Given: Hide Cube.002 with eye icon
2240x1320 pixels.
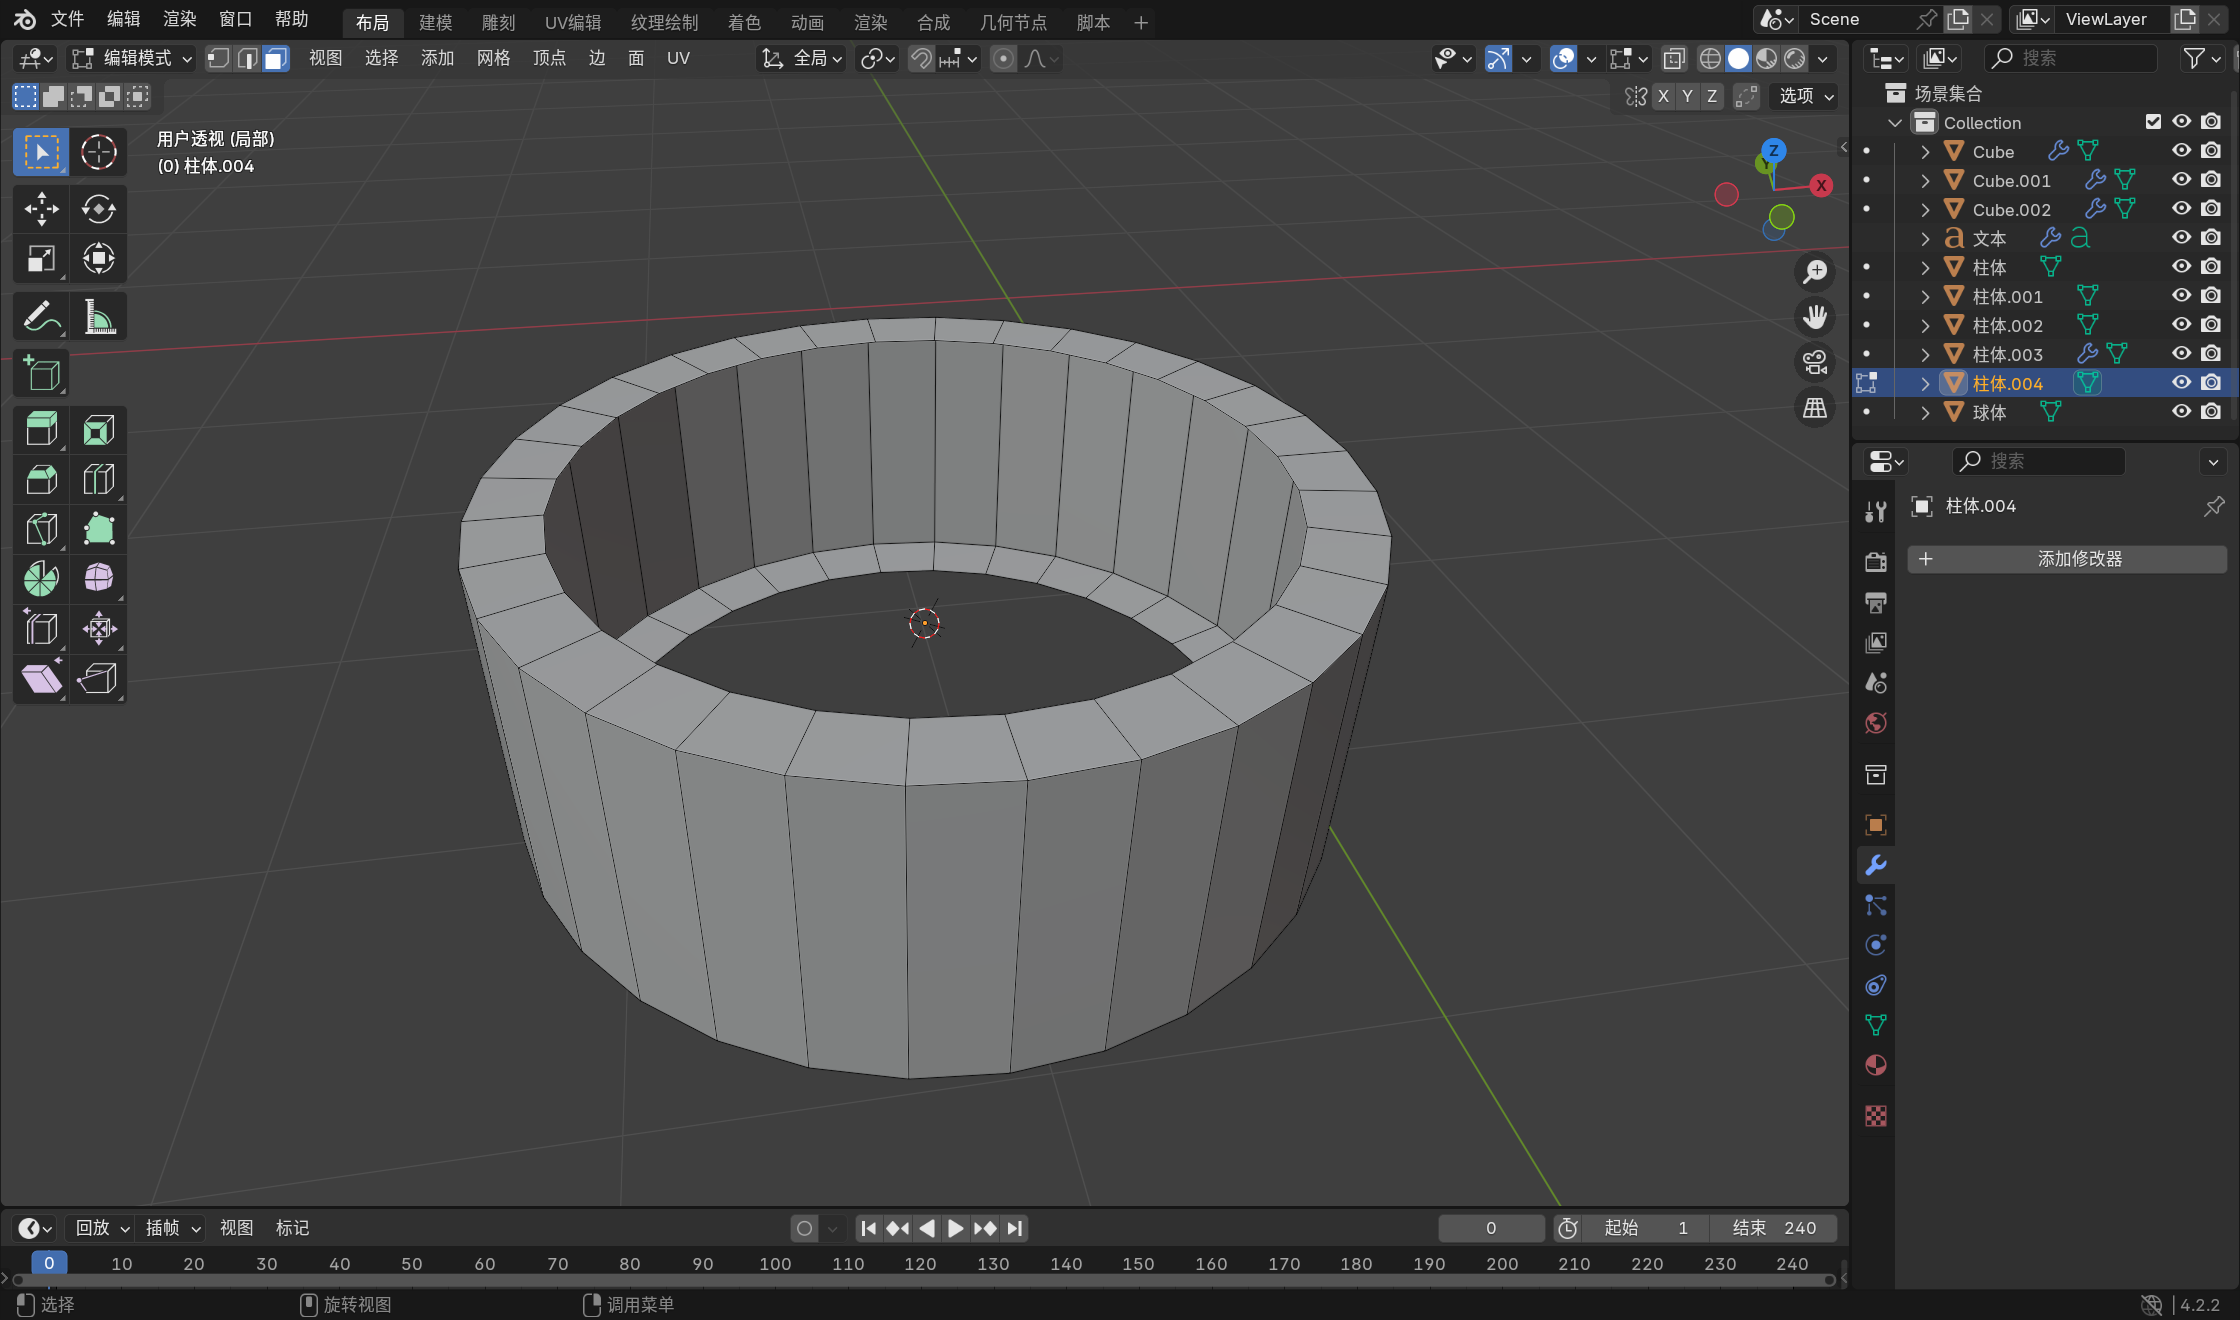Looking at the screenshot, I should (x=2181, y=209).
